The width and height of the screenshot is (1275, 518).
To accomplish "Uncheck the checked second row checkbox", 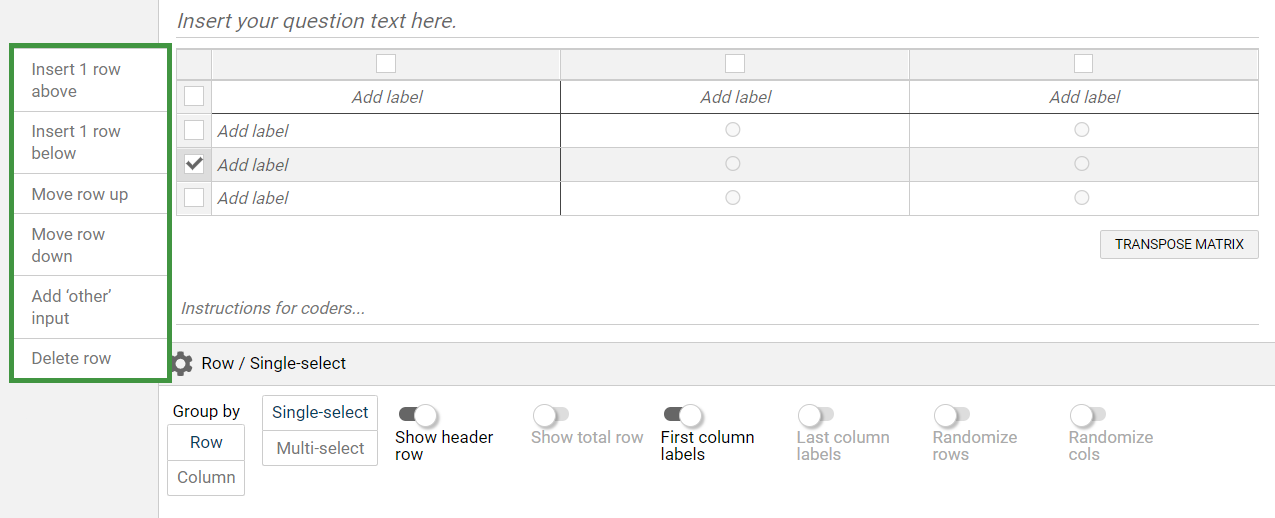I will 194,164.
